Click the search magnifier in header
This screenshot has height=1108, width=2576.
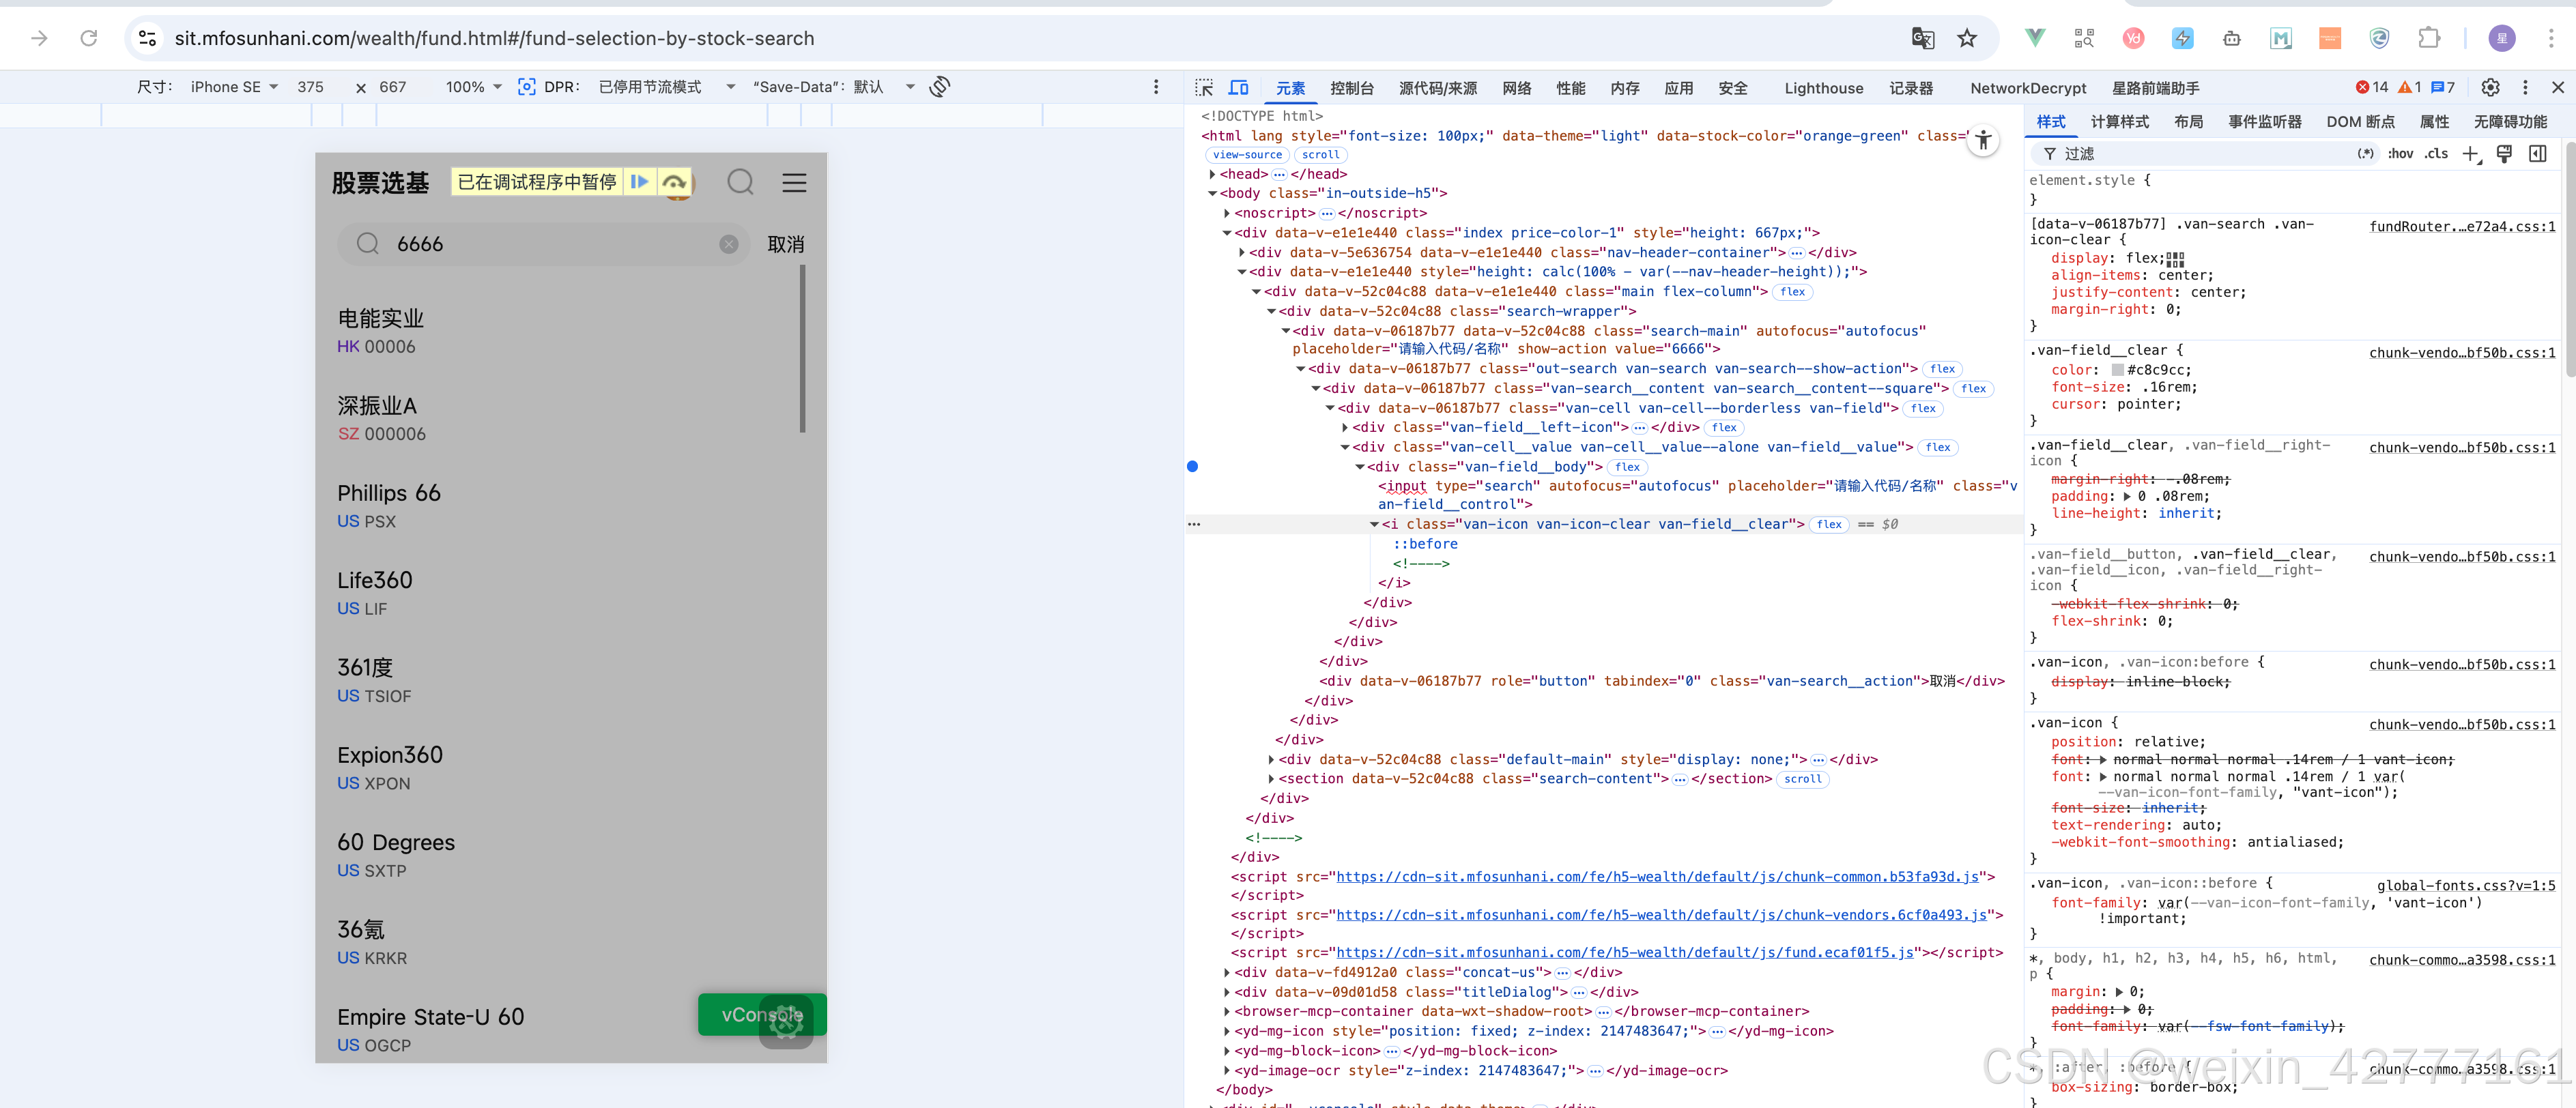click(x=740, y=182)
